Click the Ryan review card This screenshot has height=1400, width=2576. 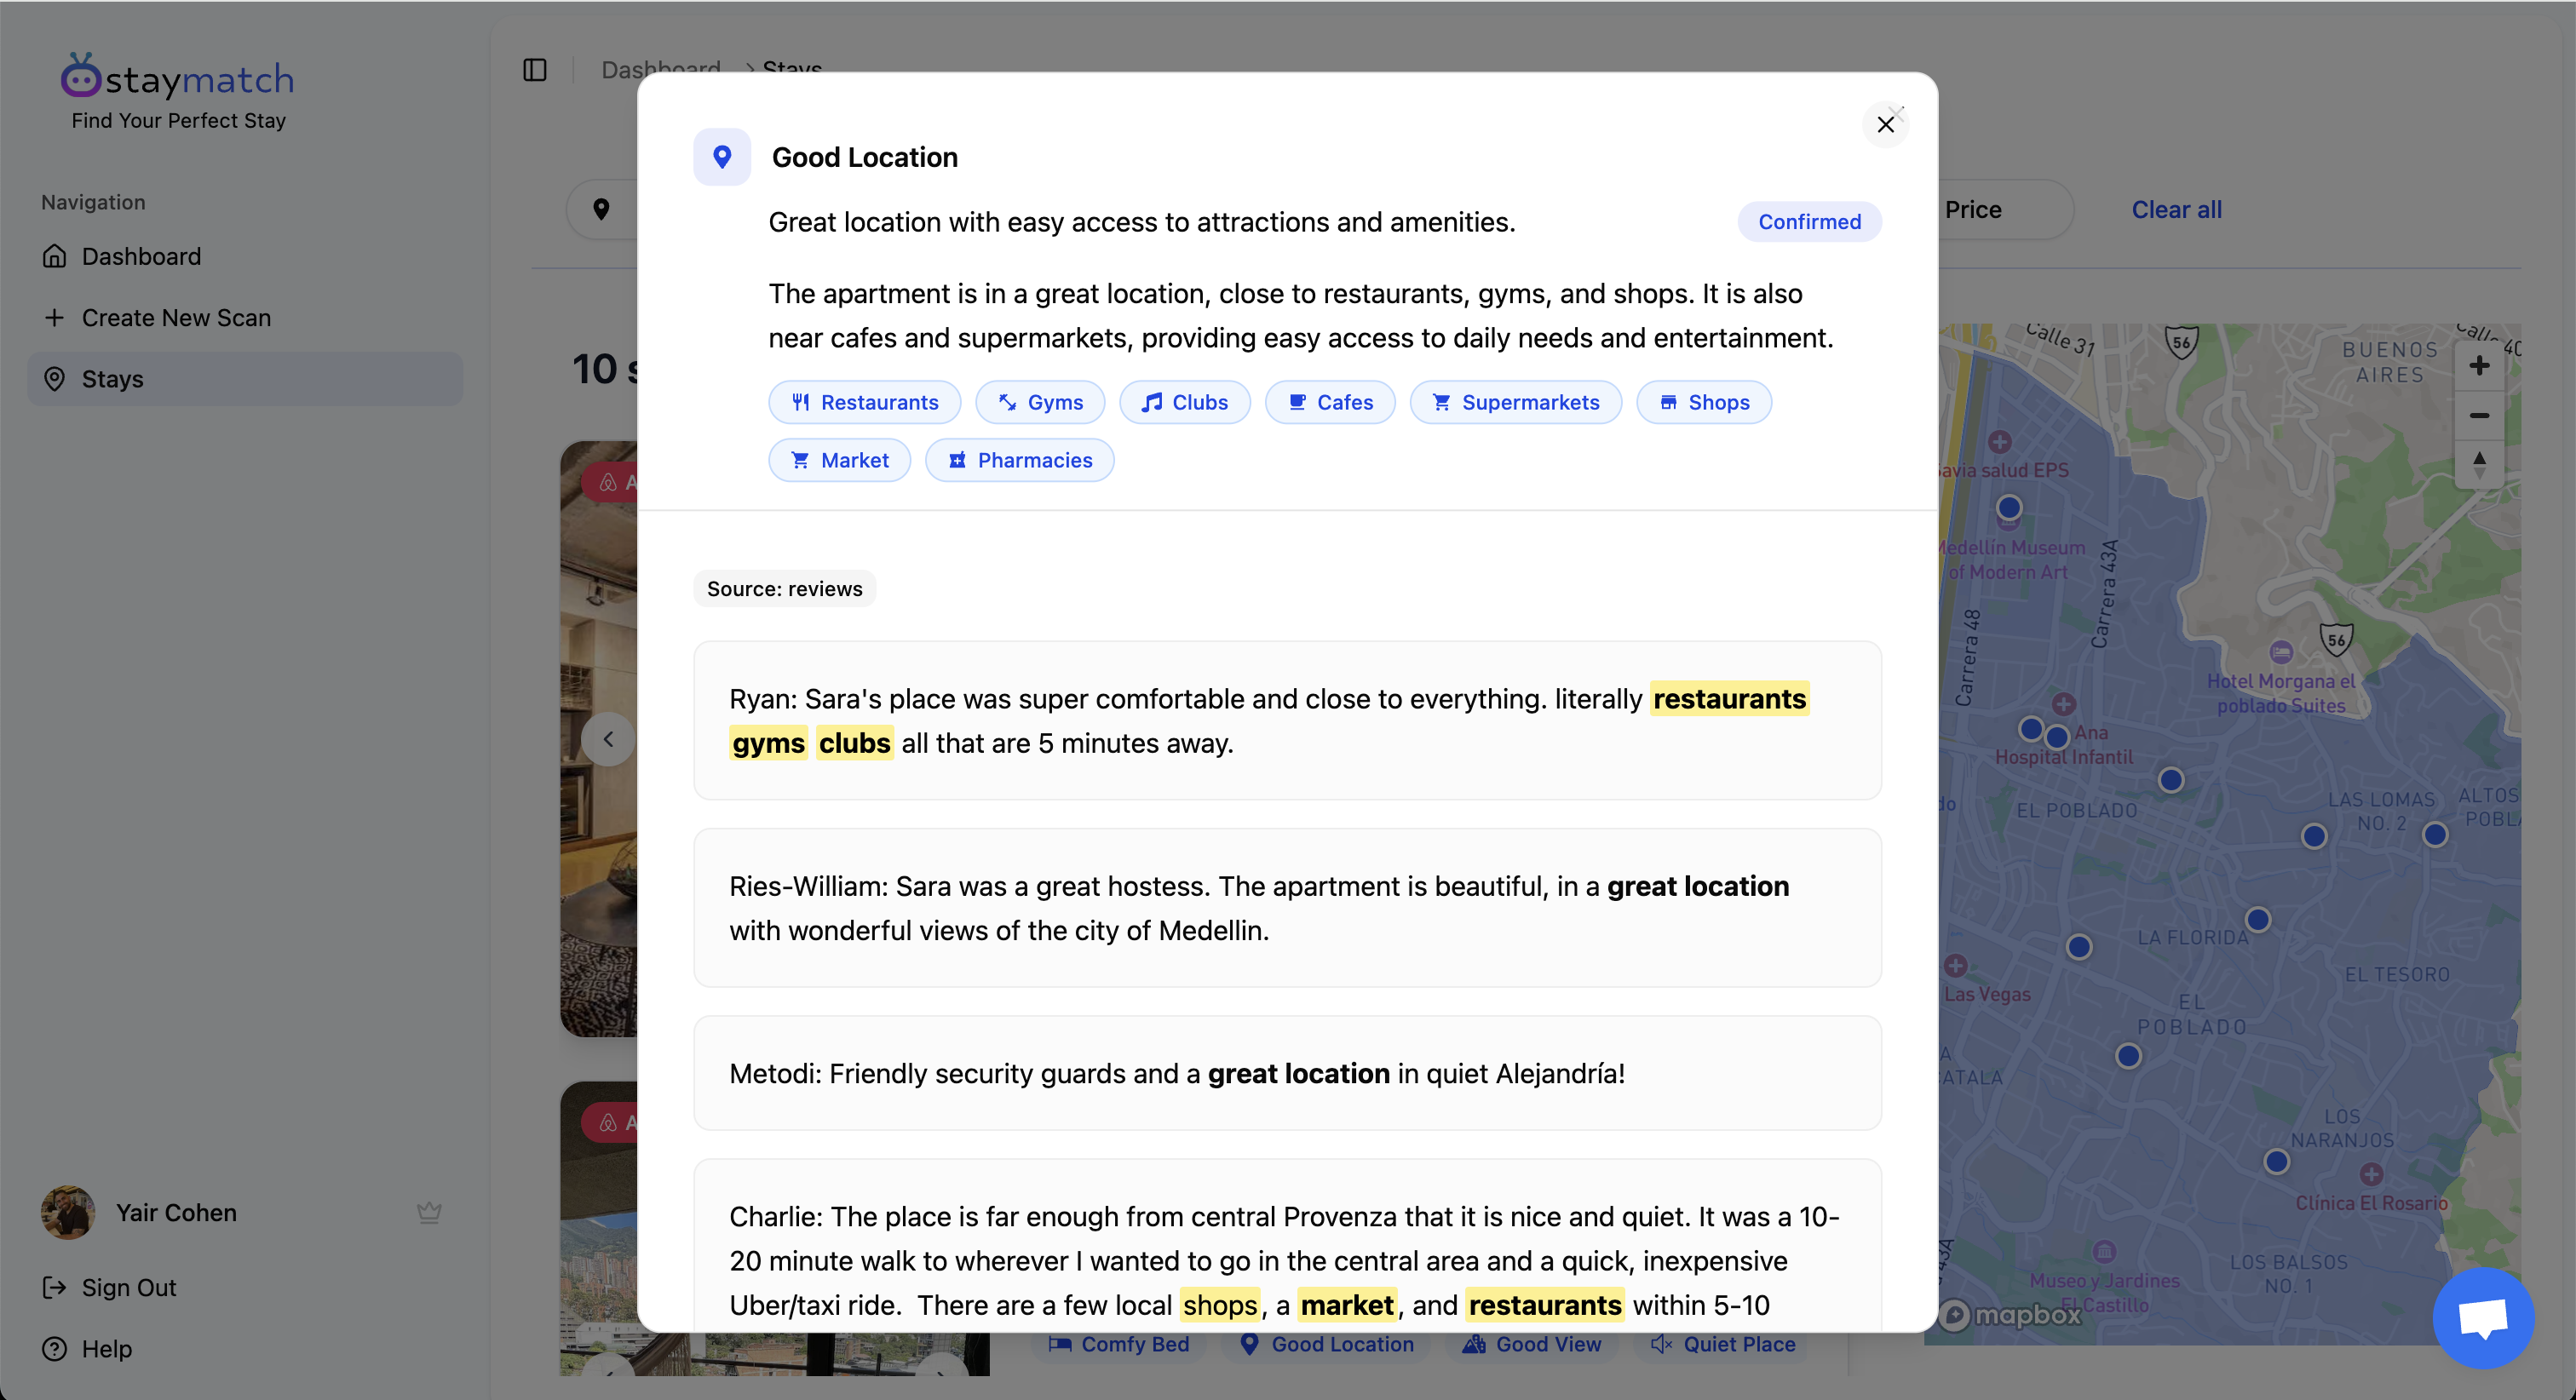pos(1287,720)
